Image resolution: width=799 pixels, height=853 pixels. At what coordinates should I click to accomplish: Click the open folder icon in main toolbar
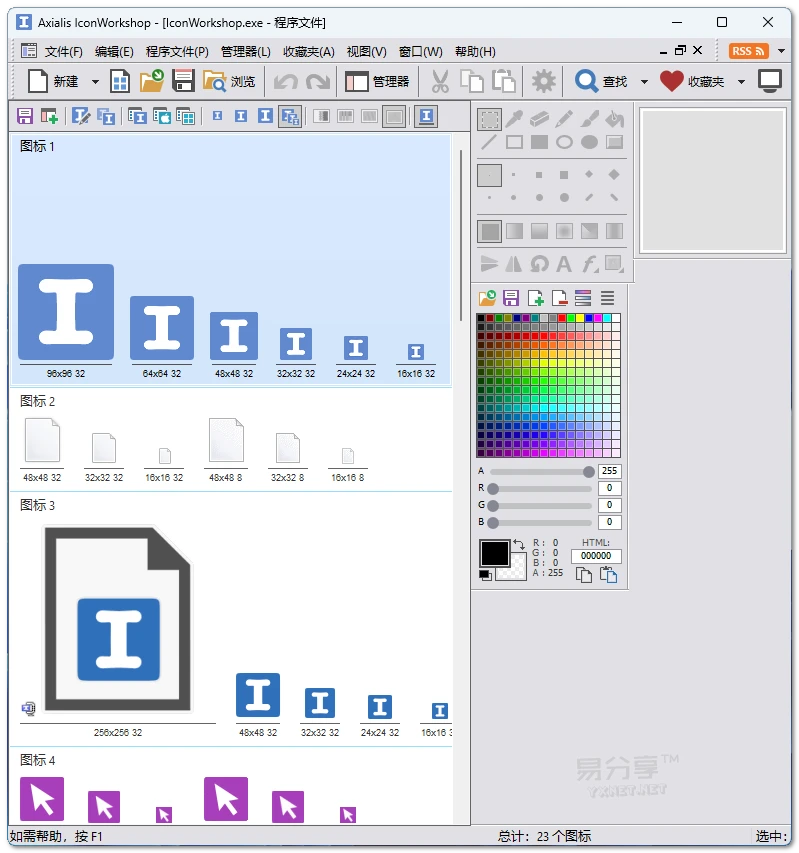(152, 82)
